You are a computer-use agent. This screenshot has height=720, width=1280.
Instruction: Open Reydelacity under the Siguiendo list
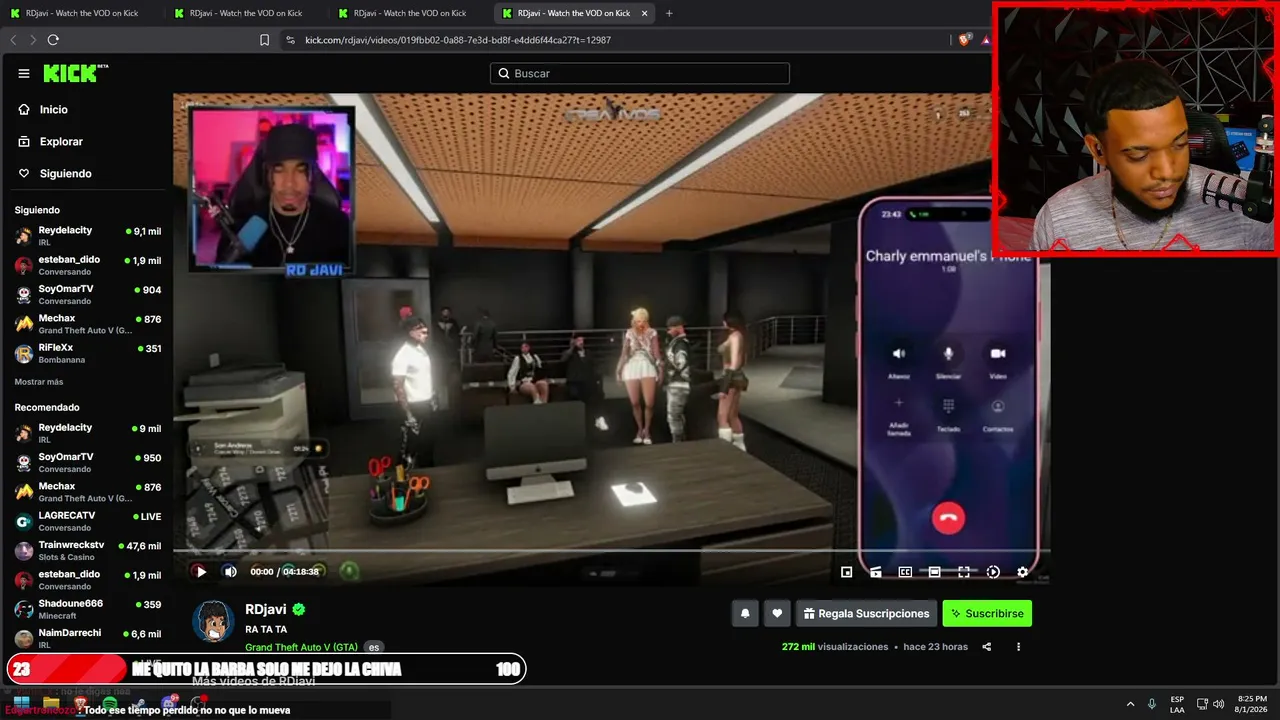point(88,235)
